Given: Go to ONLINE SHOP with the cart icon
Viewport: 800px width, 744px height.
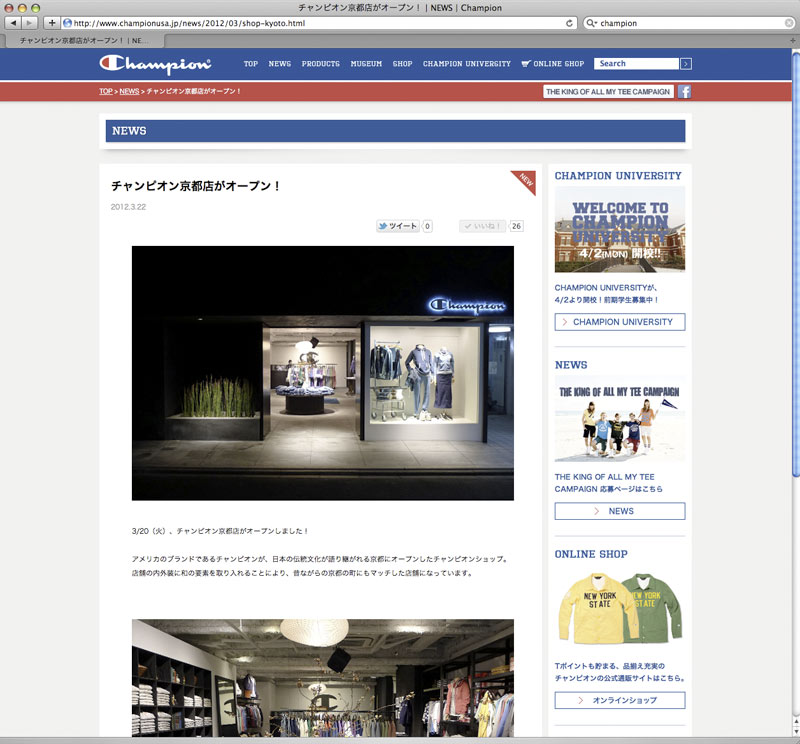Looking at the screenshot, I should point(553,64).
